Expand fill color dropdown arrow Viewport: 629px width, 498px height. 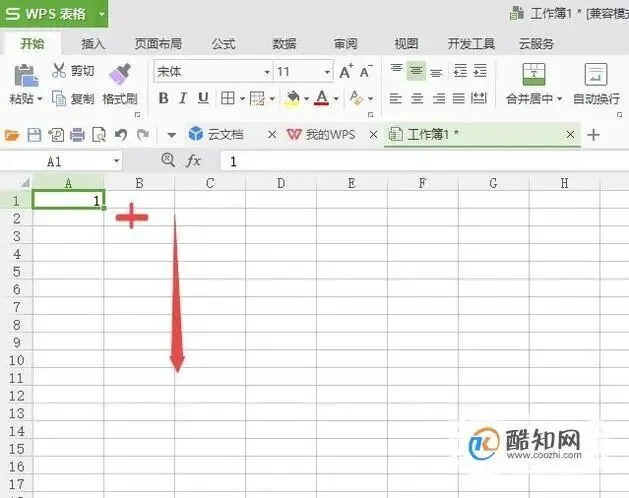[306, 98]
